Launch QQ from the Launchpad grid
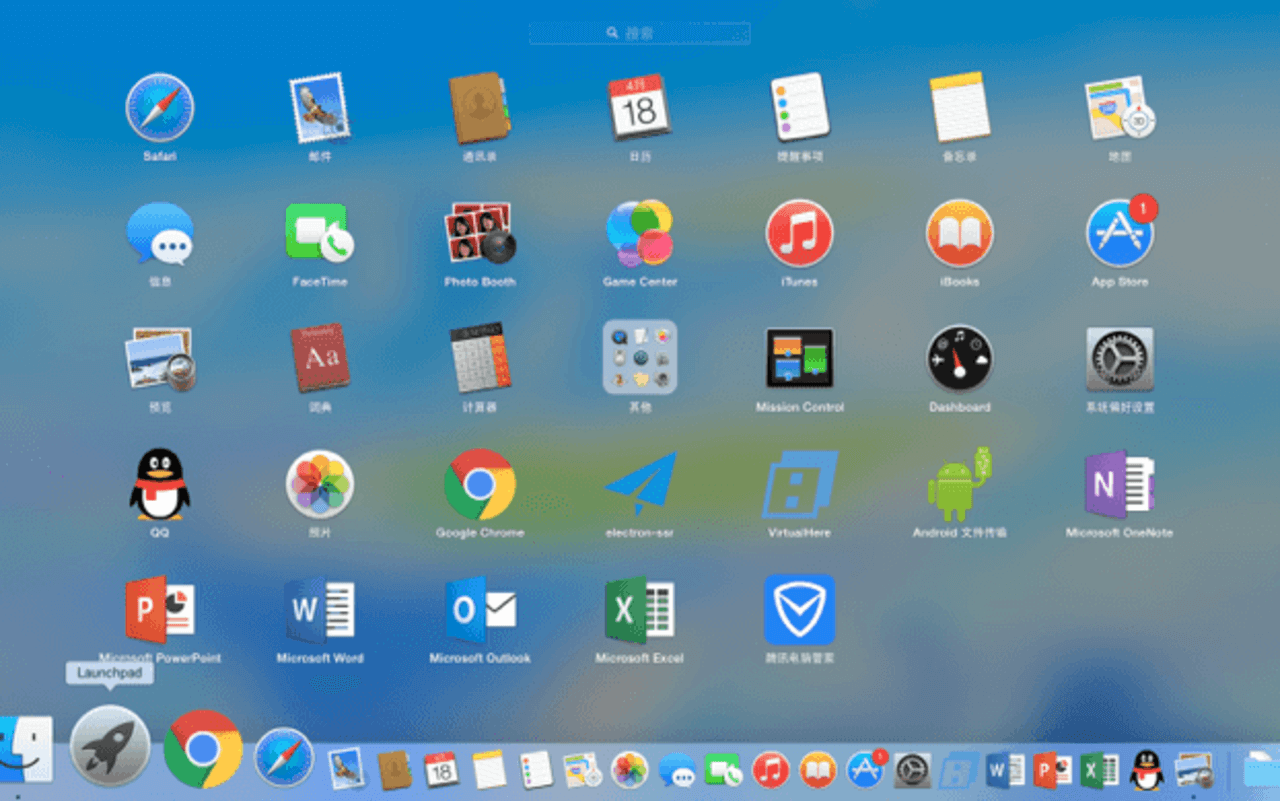 pyautogui.click(x=160, y=484)
